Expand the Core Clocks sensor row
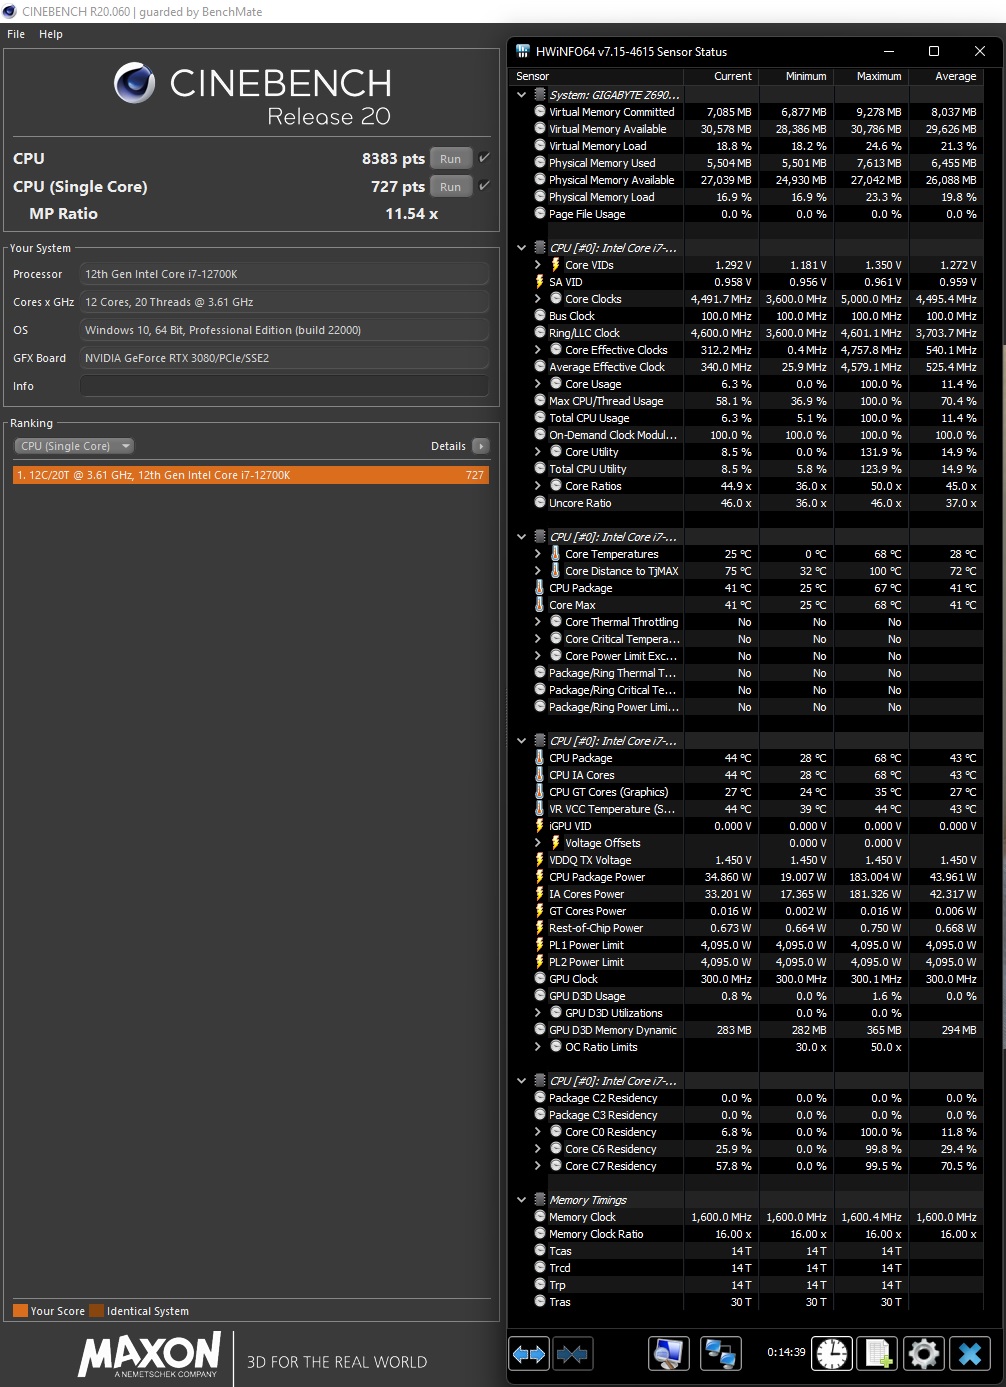 538,299
